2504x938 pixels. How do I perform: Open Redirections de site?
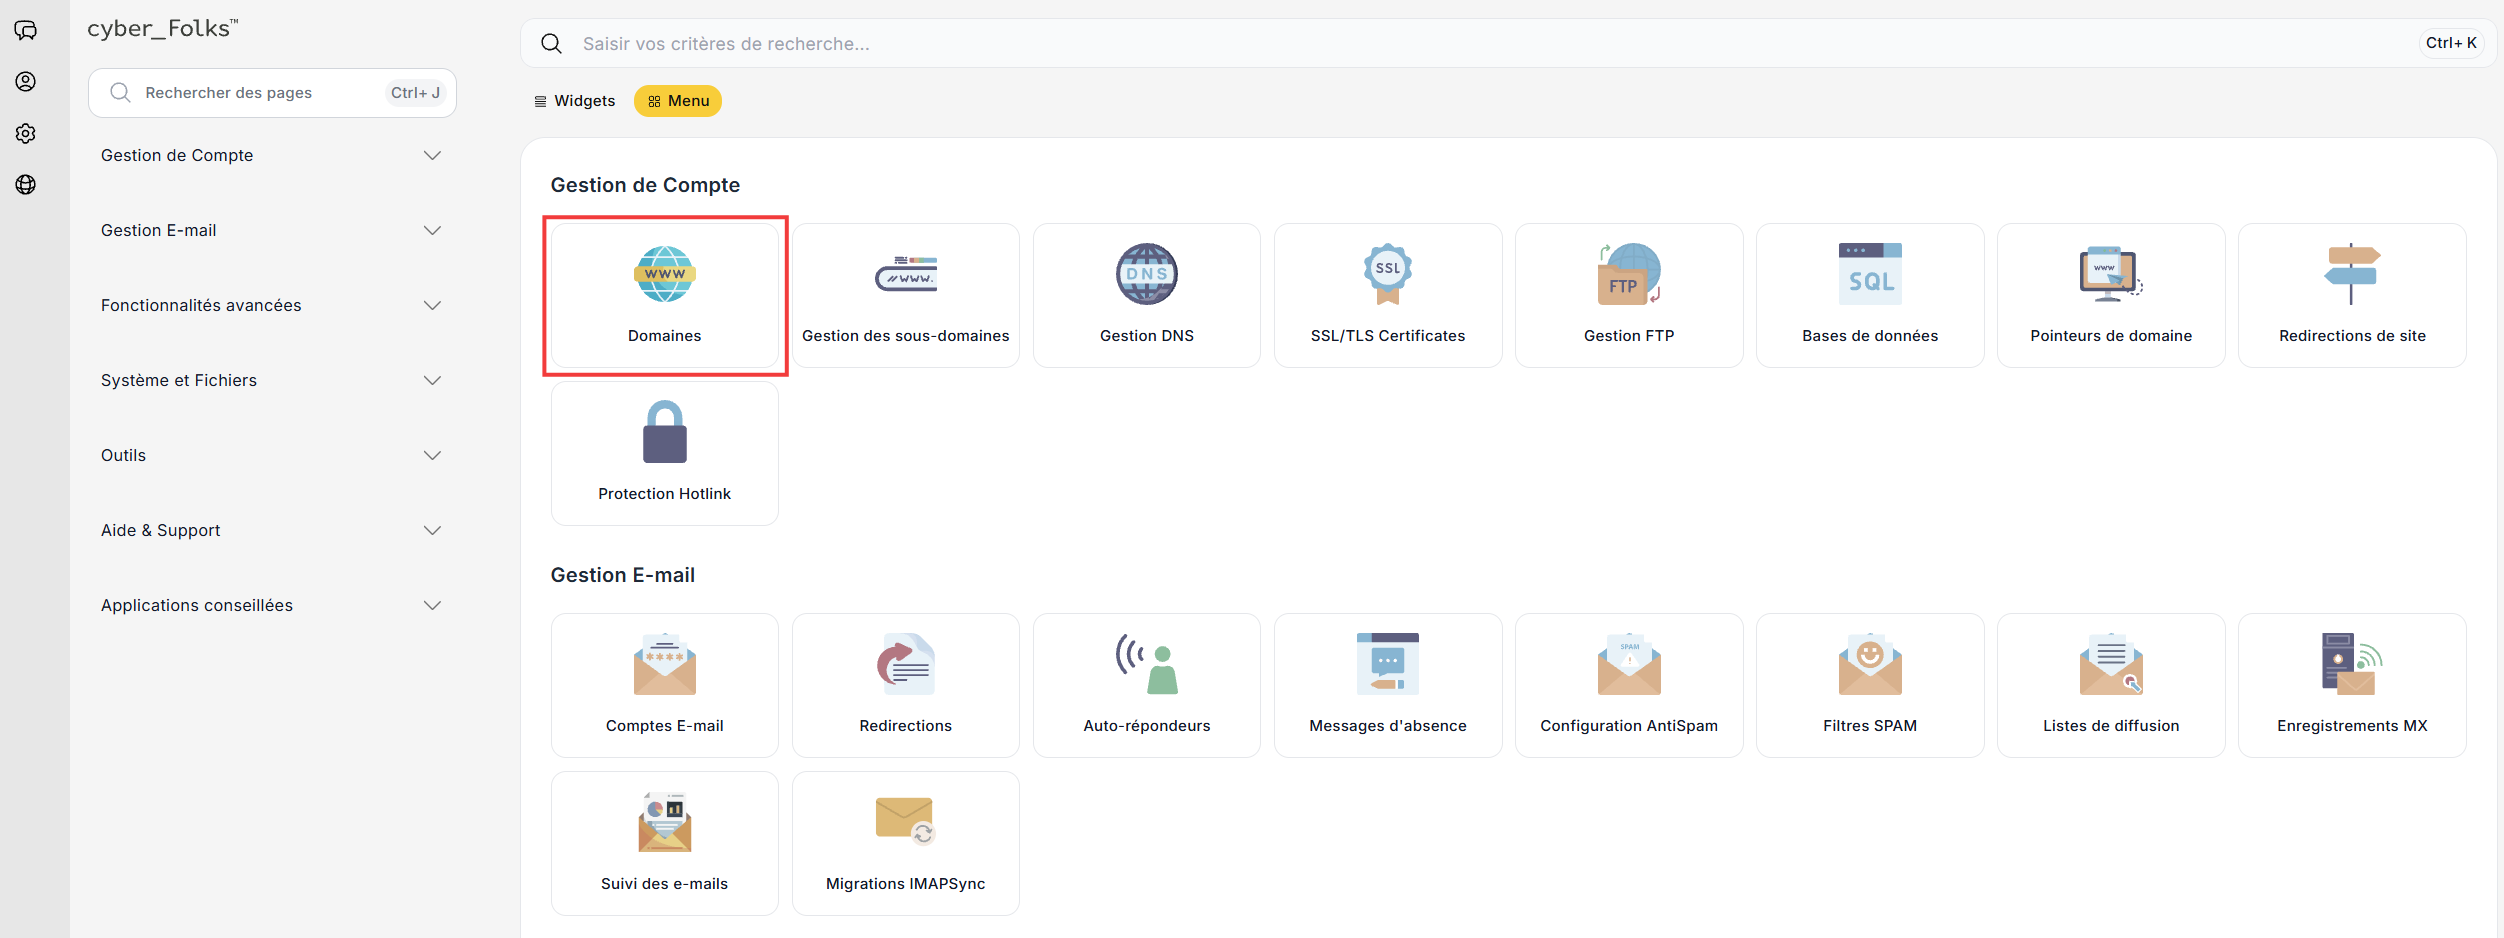pos(2352,296)
